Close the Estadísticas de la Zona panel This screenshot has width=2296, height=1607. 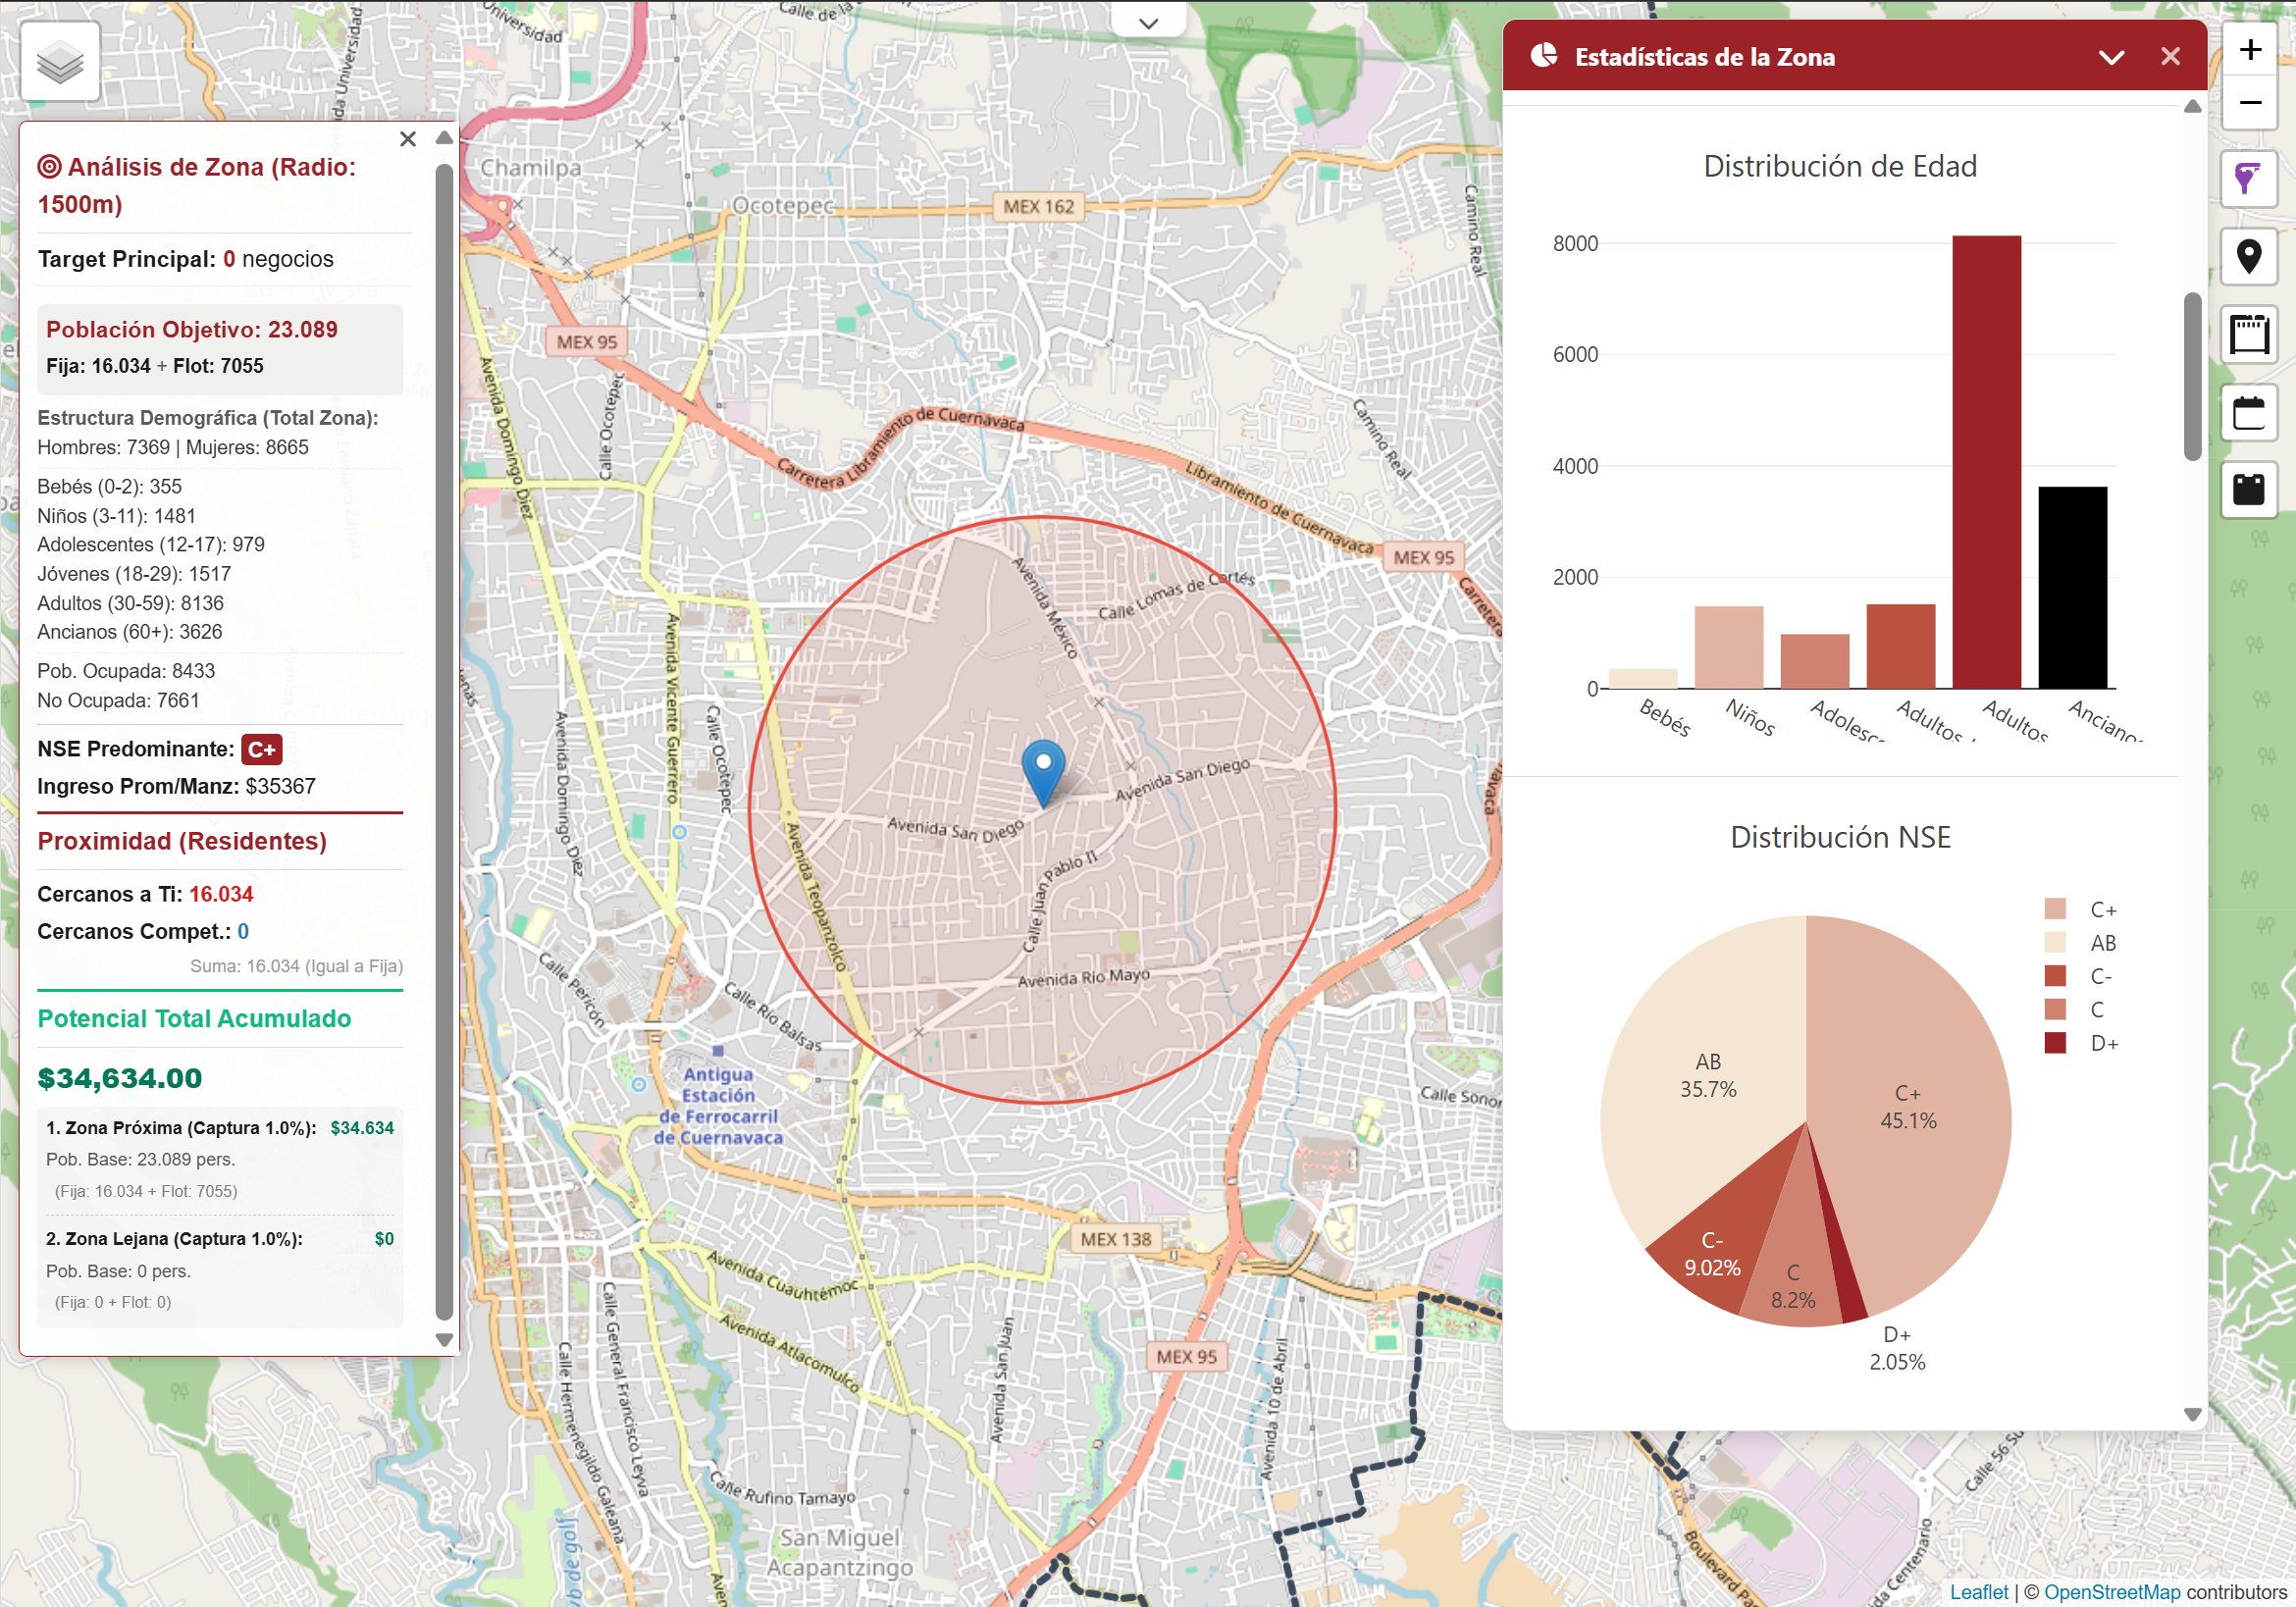coord(2170,57)
